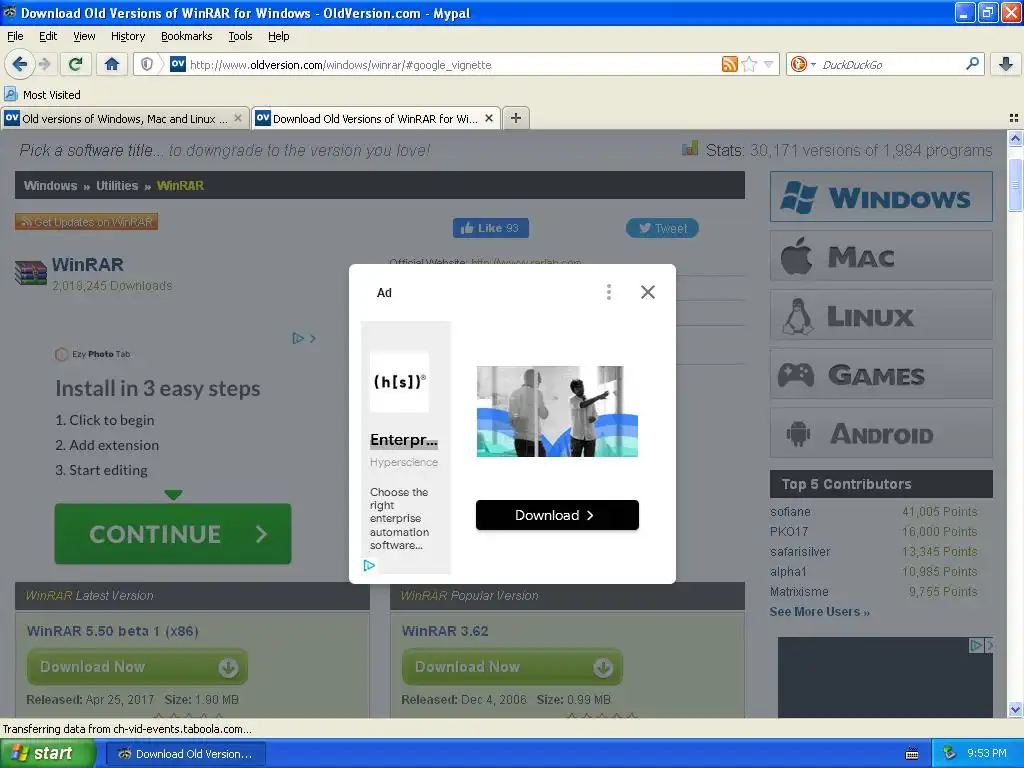This screenshot has height=768, width=1024.
Task: Select the Android platform banner
Action: [881, 434]
